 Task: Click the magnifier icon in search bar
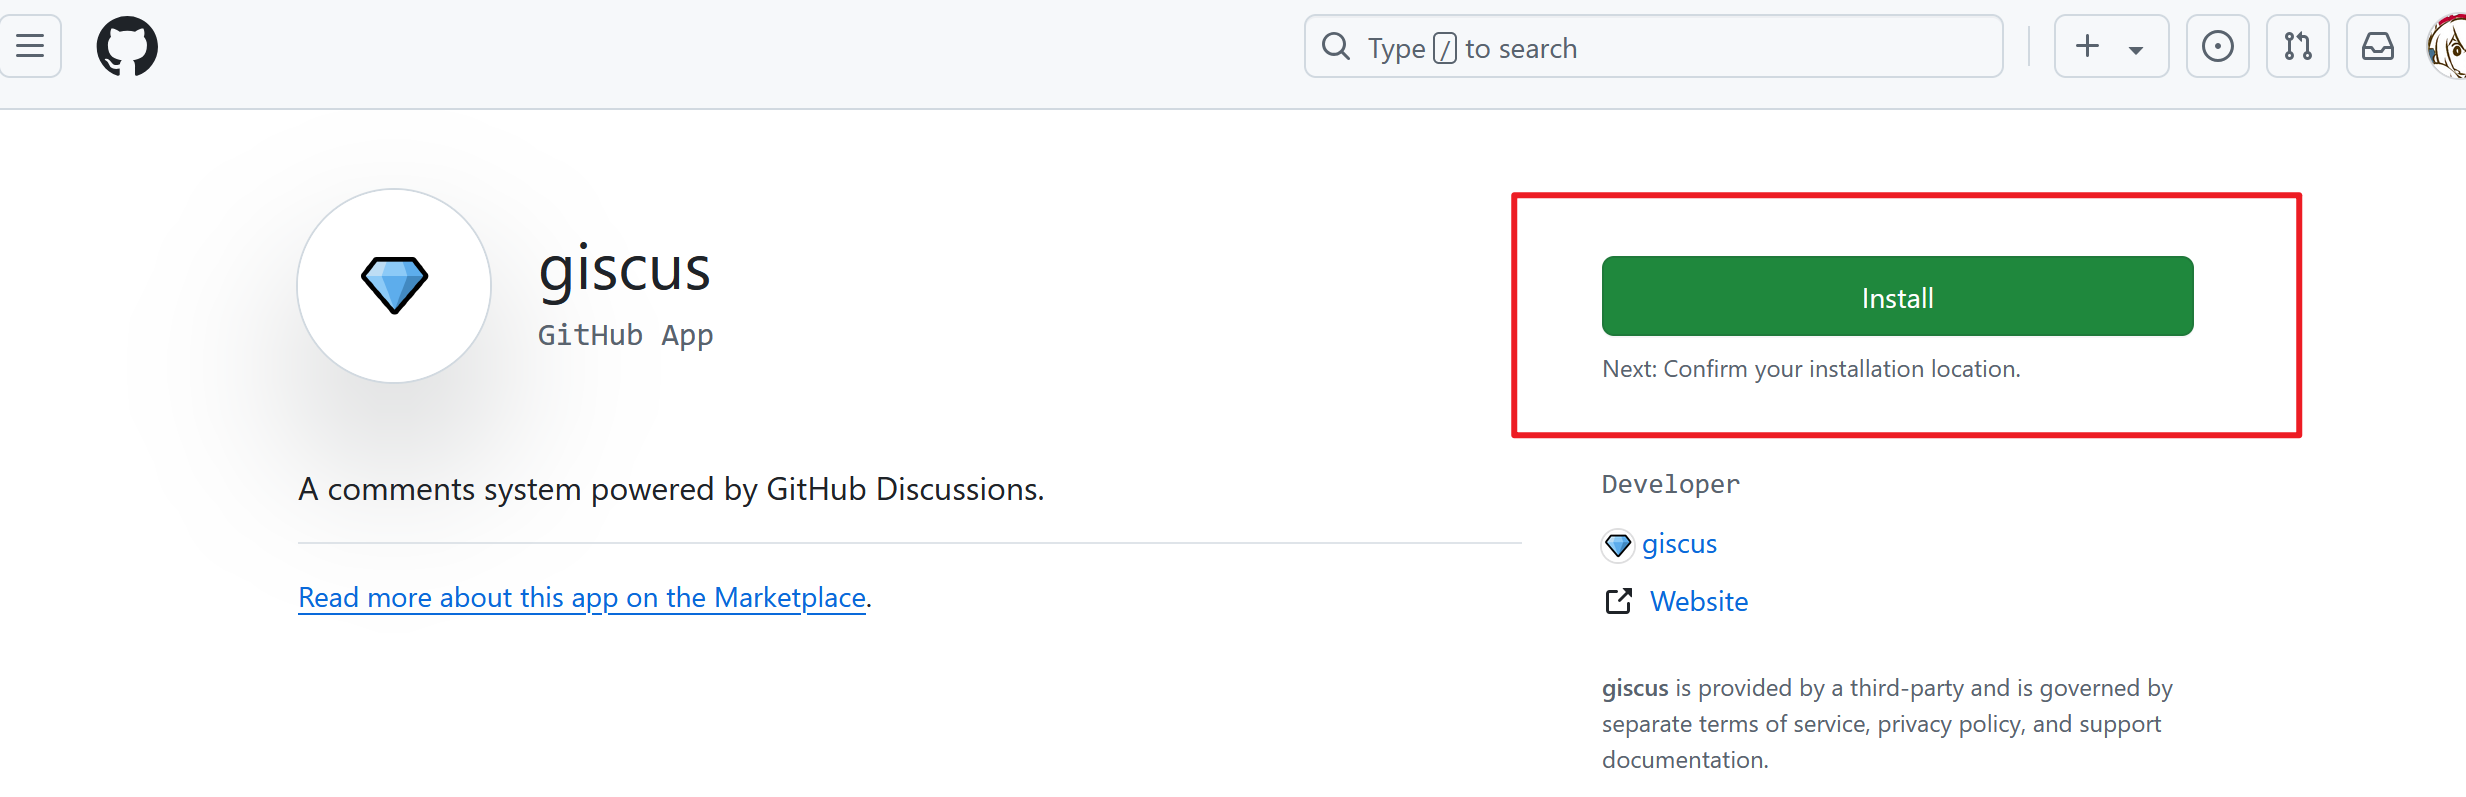[1336, 47]
